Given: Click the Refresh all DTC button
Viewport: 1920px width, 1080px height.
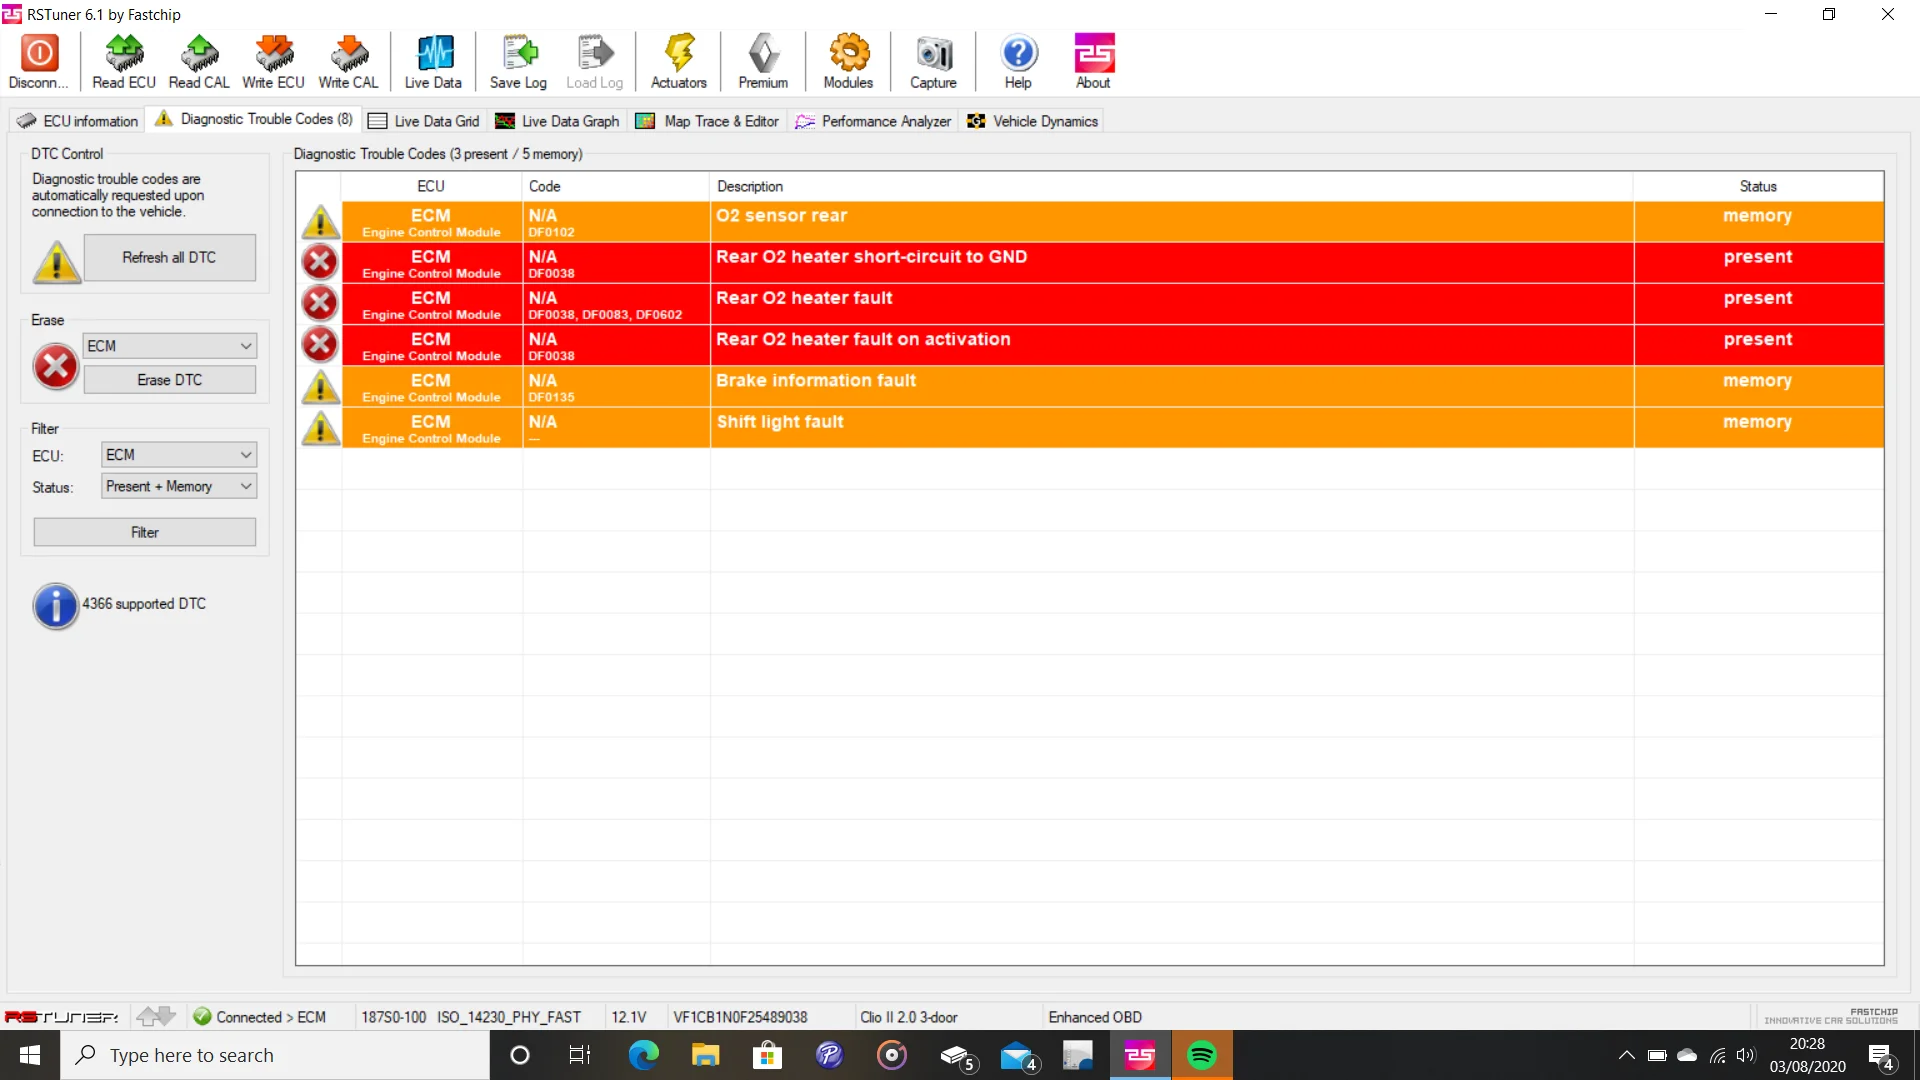Looking at the screenshot, I should point(169,258).
